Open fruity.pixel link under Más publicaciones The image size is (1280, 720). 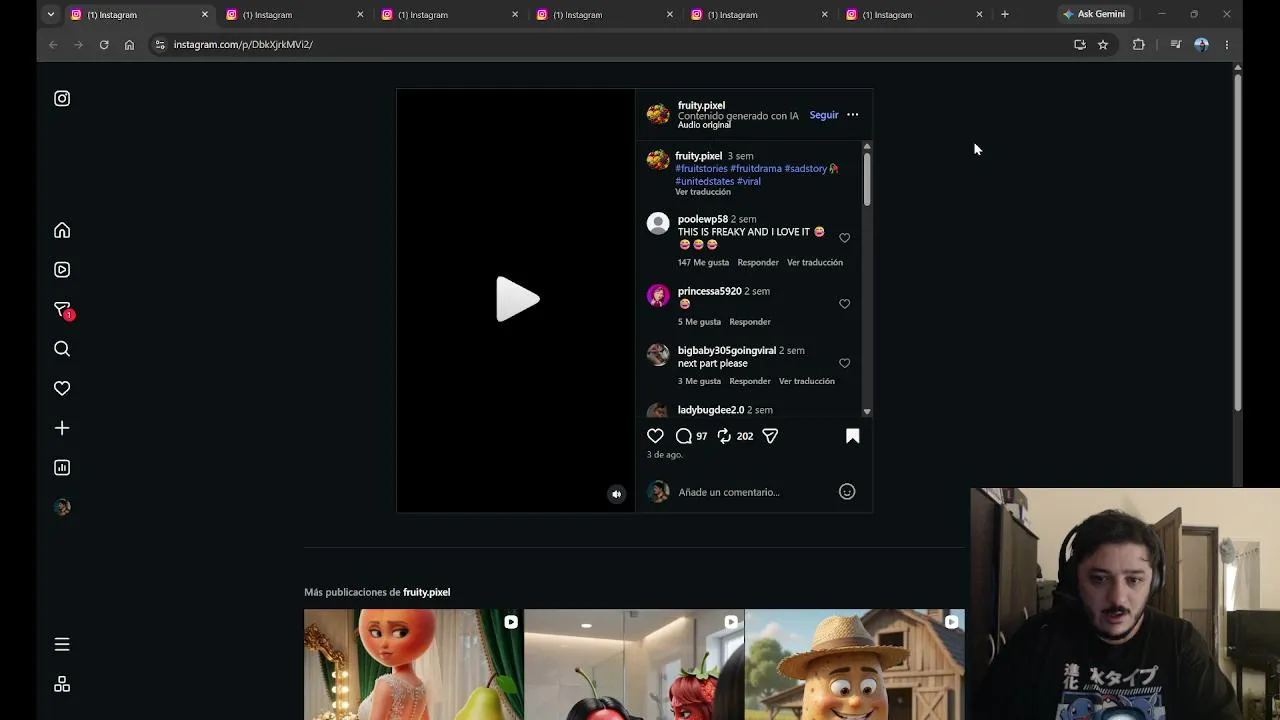click(426, 592)
